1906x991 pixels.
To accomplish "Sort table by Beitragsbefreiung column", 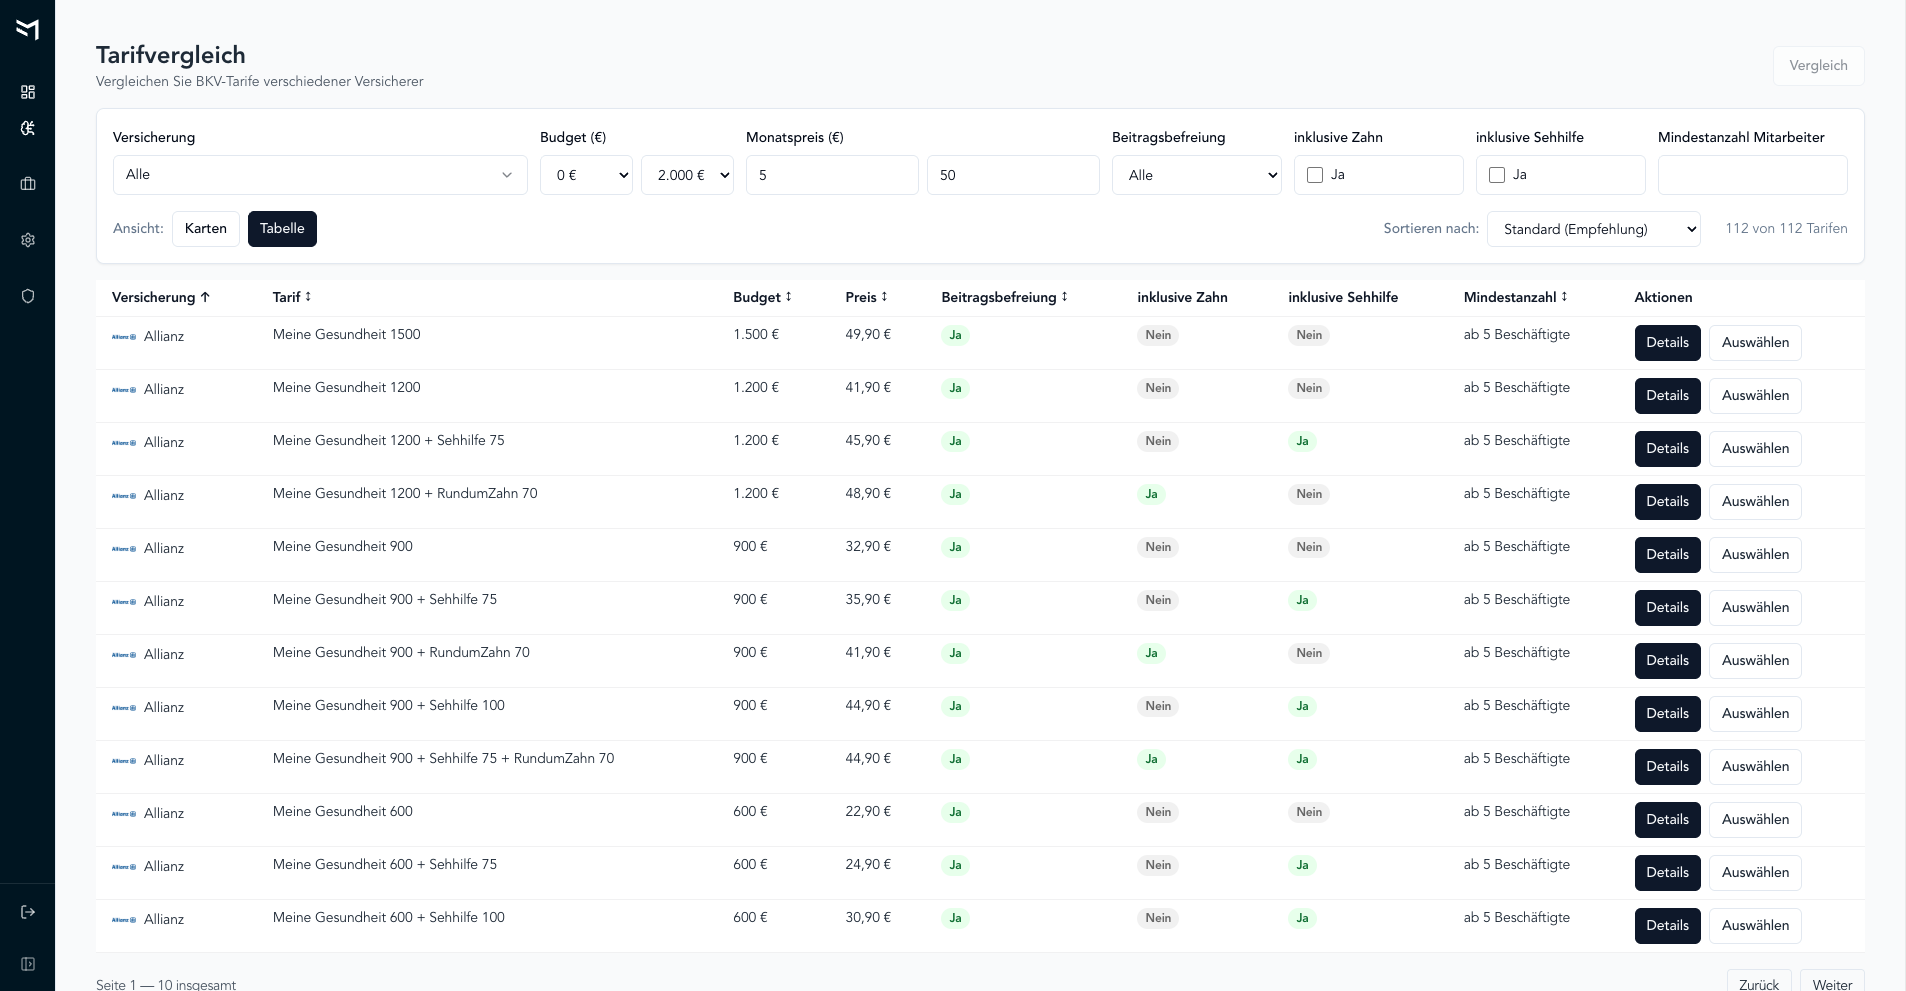I will point(1004,297).
